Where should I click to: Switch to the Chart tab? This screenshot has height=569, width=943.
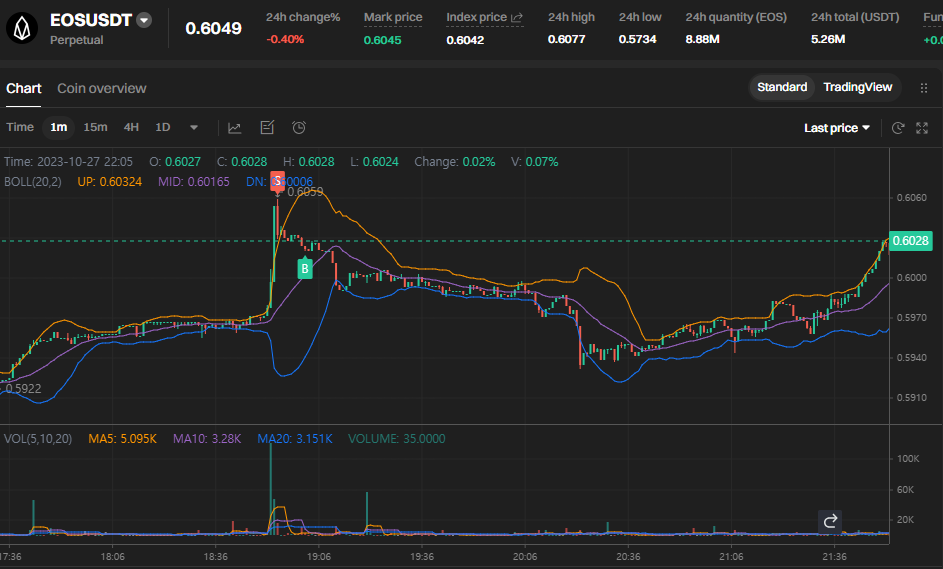(23, 88)
